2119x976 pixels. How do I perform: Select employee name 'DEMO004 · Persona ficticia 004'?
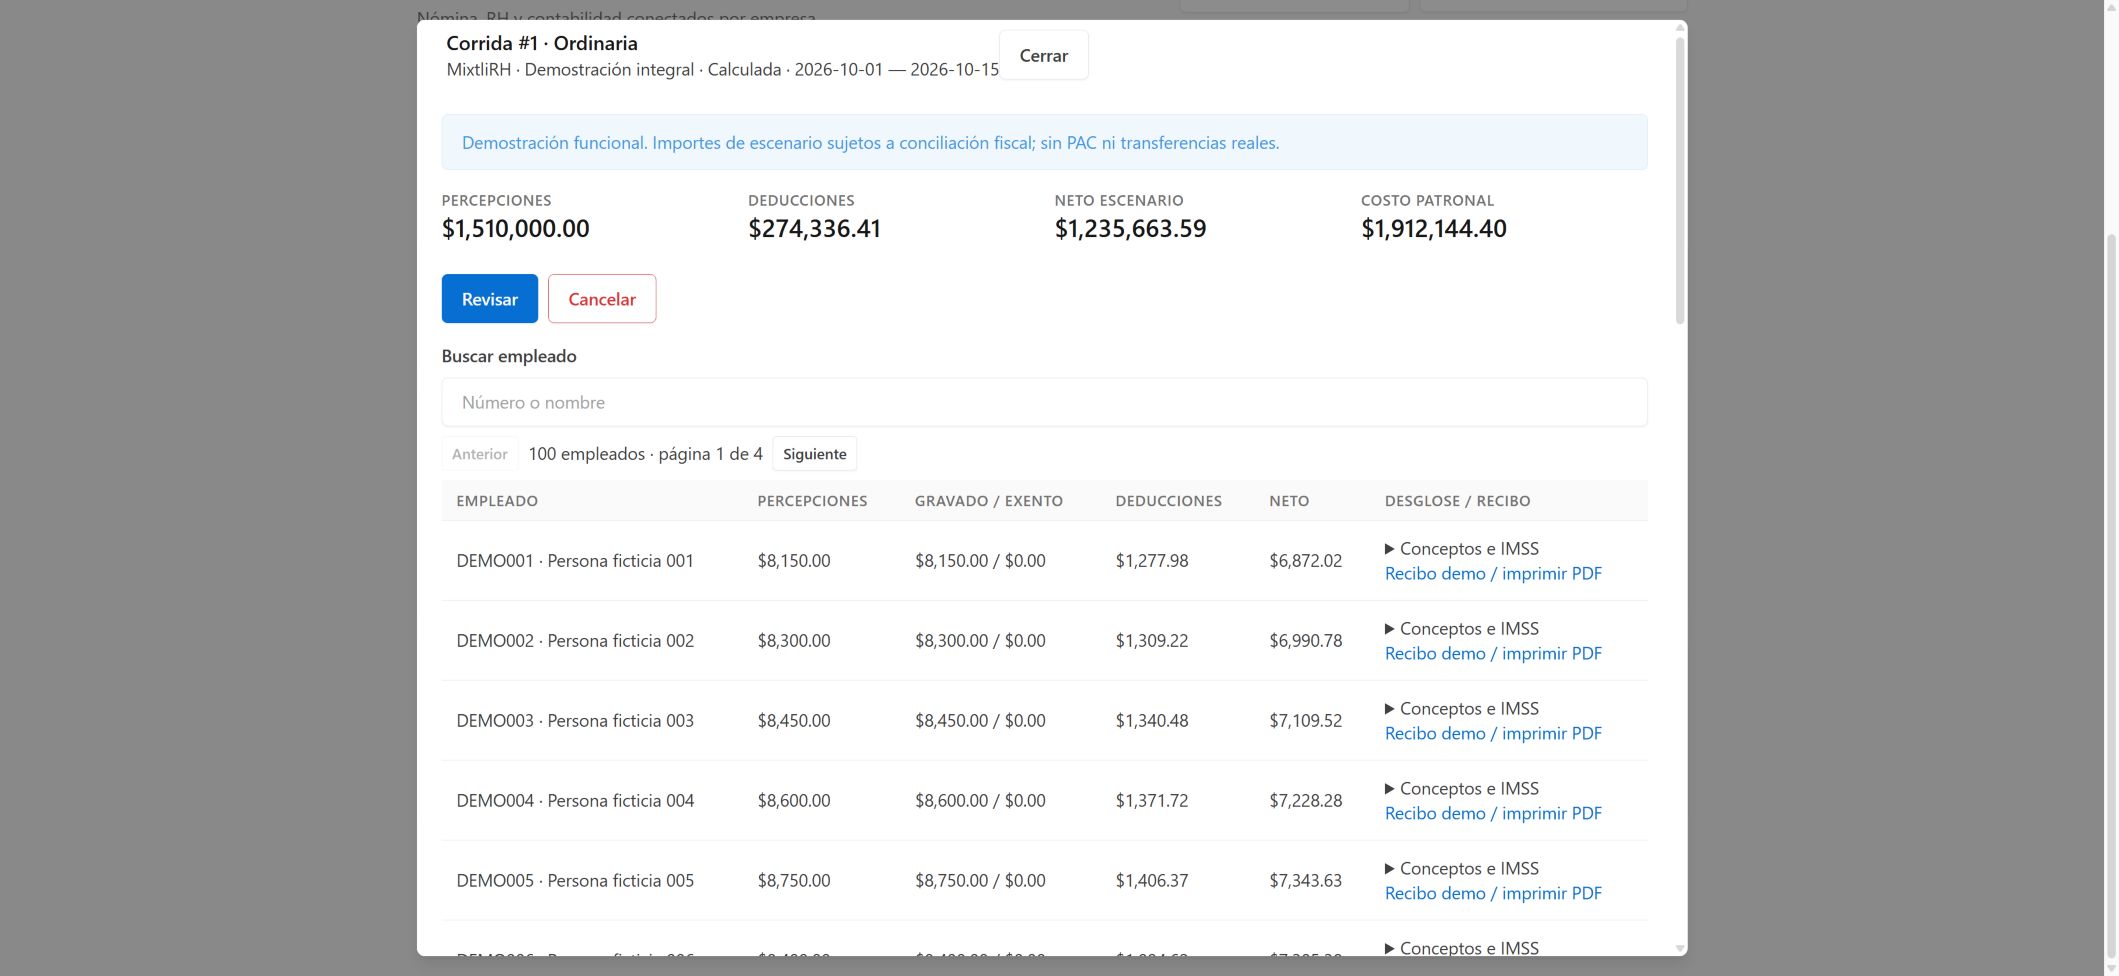575,801
